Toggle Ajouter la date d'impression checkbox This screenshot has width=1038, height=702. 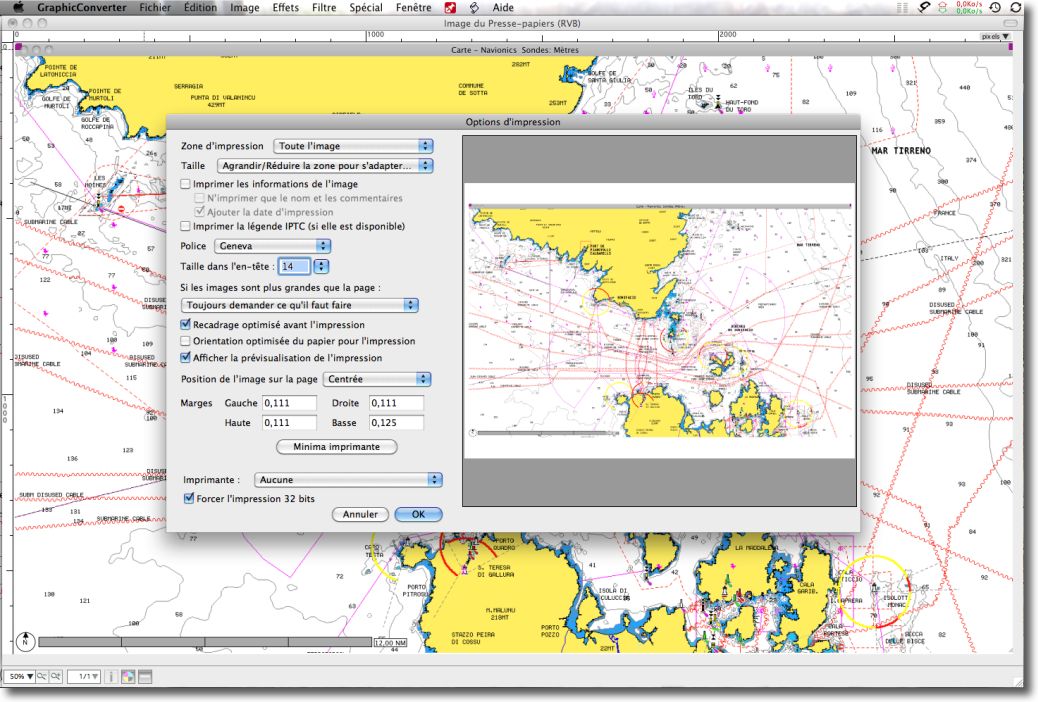(x=199, y=212)
